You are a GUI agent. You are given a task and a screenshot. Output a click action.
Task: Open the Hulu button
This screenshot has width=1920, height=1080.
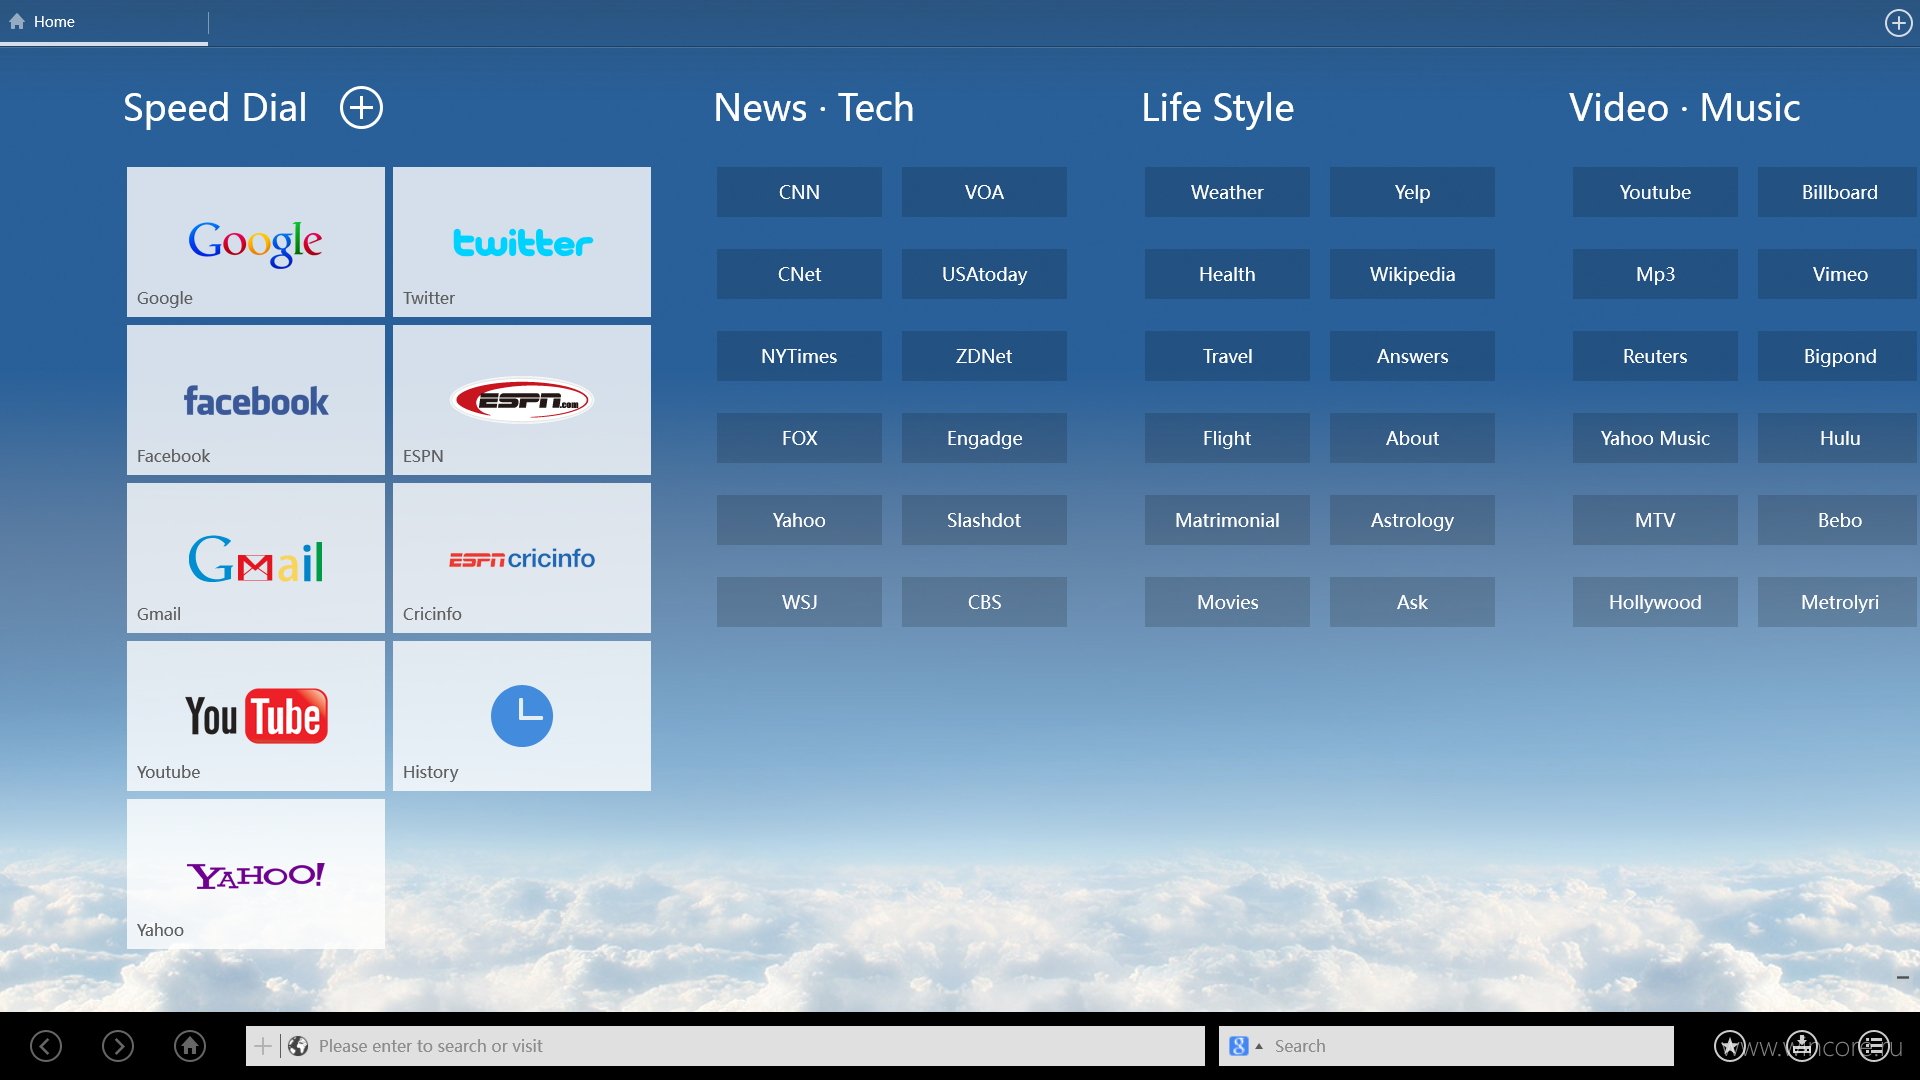tap(1838, 438)
